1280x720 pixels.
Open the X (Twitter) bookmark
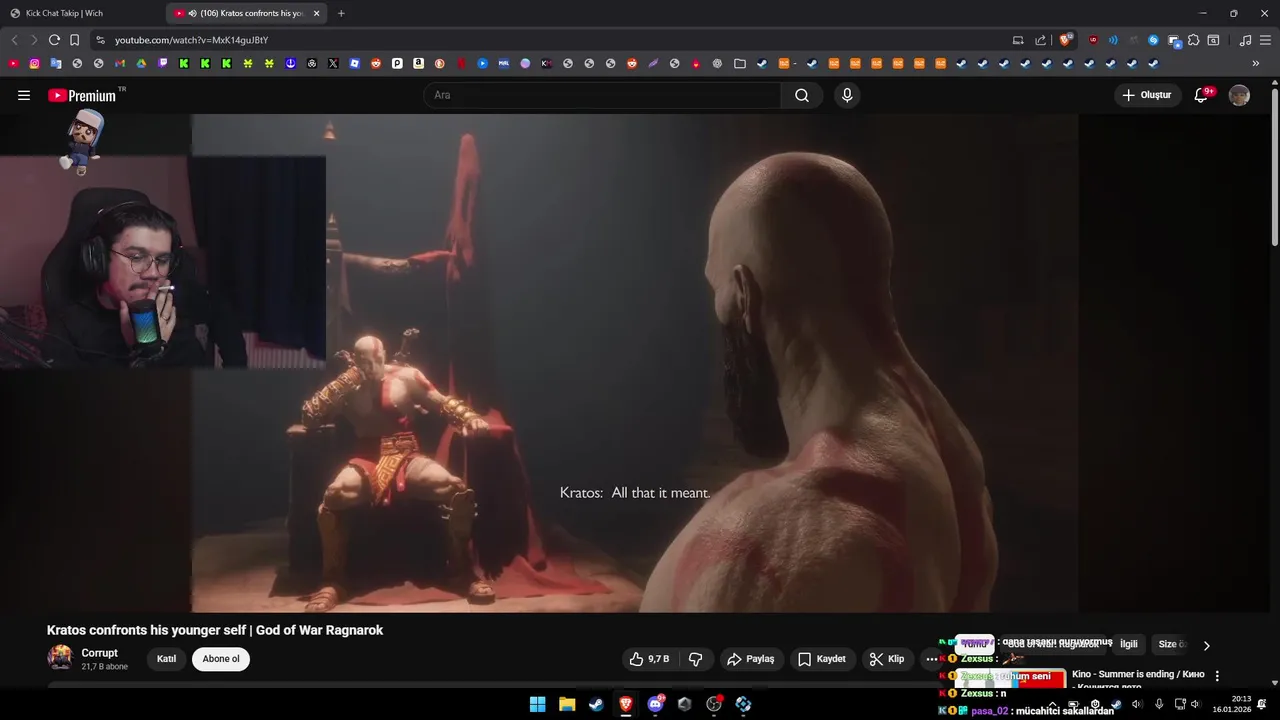point(333,63)
